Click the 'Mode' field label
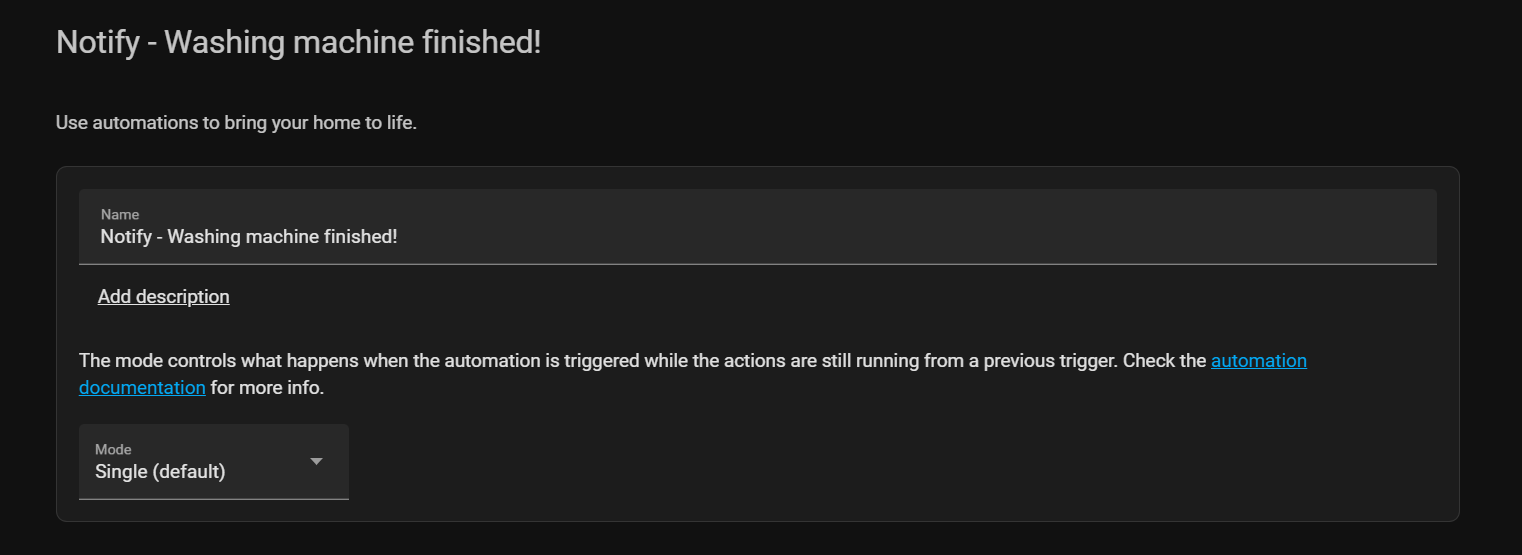1522x555 pixels. [113, 450]
